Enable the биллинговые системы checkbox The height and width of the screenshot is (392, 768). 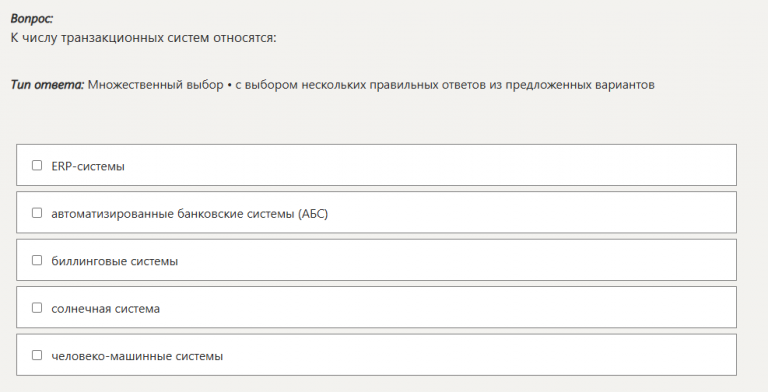coord(37,260)
